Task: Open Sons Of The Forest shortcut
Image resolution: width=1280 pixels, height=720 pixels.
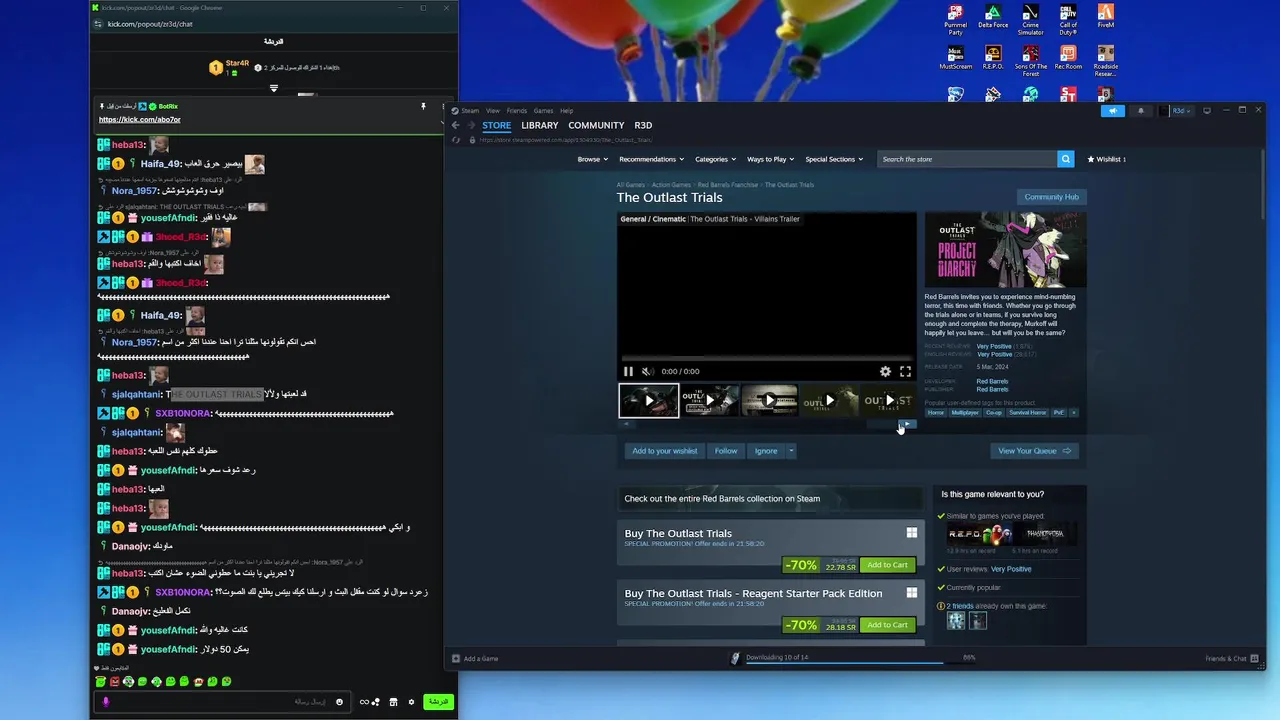Action: pos(1030,61)
